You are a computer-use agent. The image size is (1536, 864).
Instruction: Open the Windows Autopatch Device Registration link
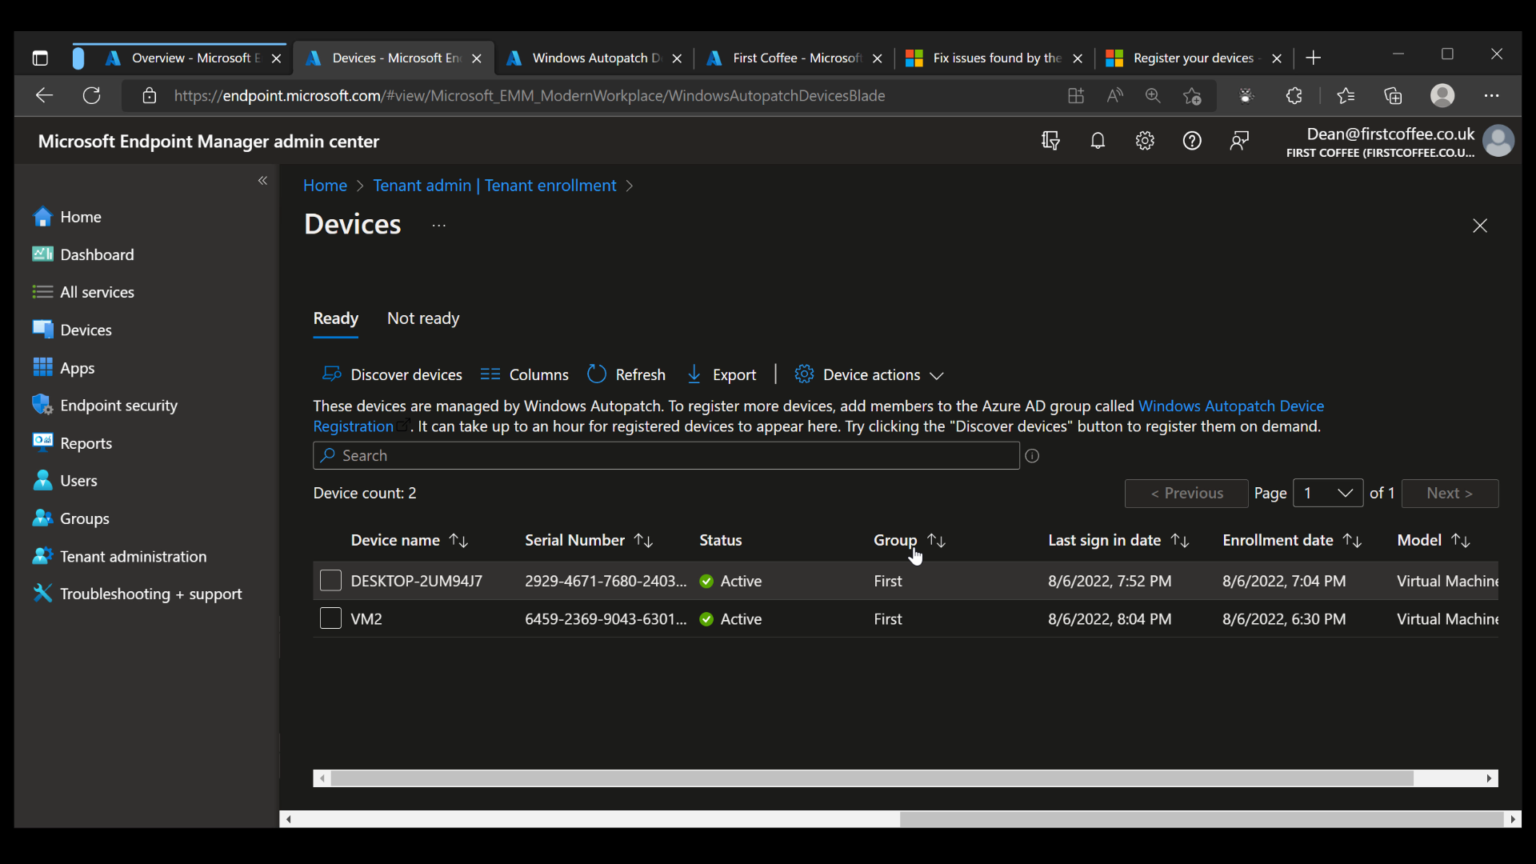1232,406
